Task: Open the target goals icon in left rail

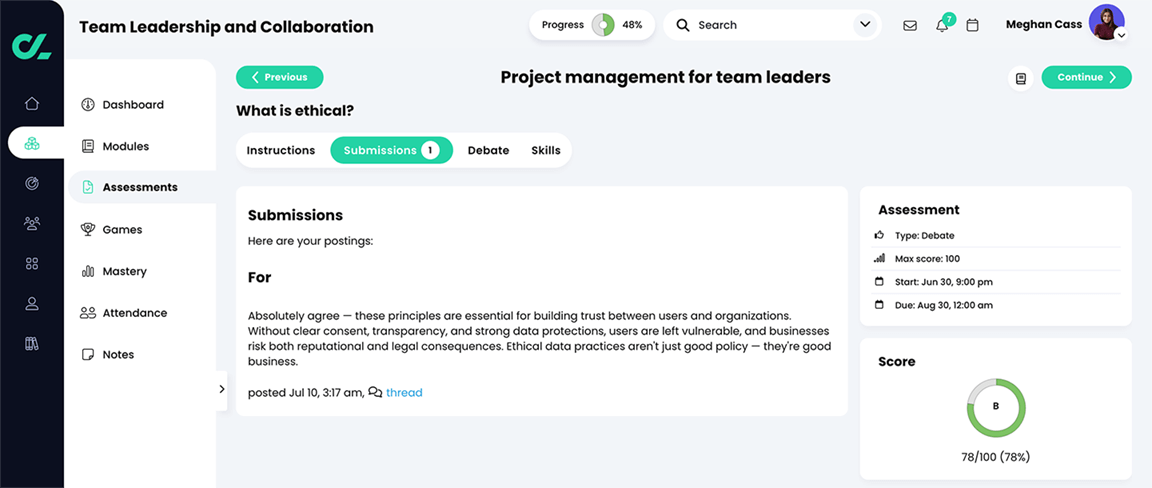Action: click(32, 183)
